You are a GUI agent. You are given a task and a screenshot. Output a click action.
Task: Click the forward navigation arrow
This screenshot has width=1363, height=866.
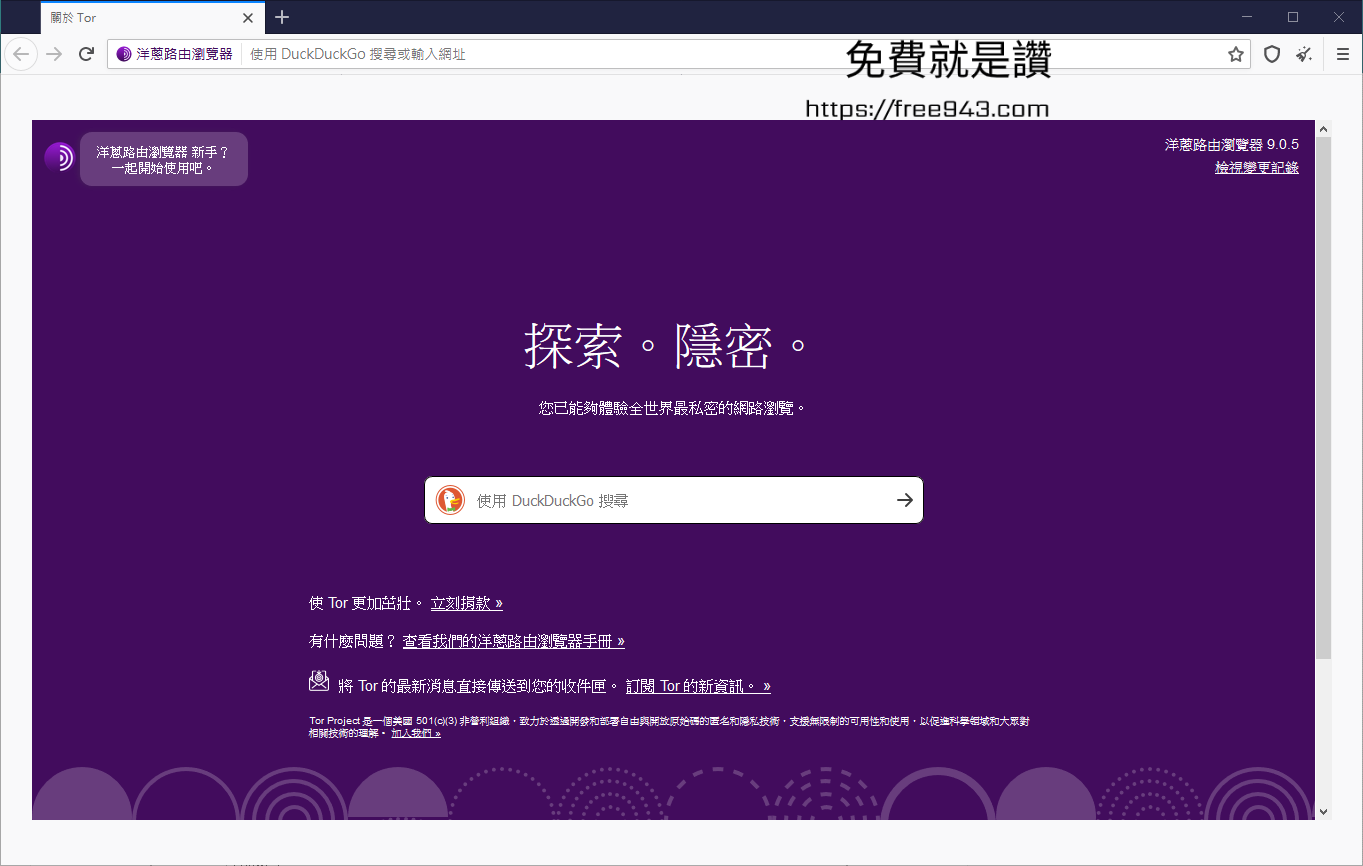(53, 54)
